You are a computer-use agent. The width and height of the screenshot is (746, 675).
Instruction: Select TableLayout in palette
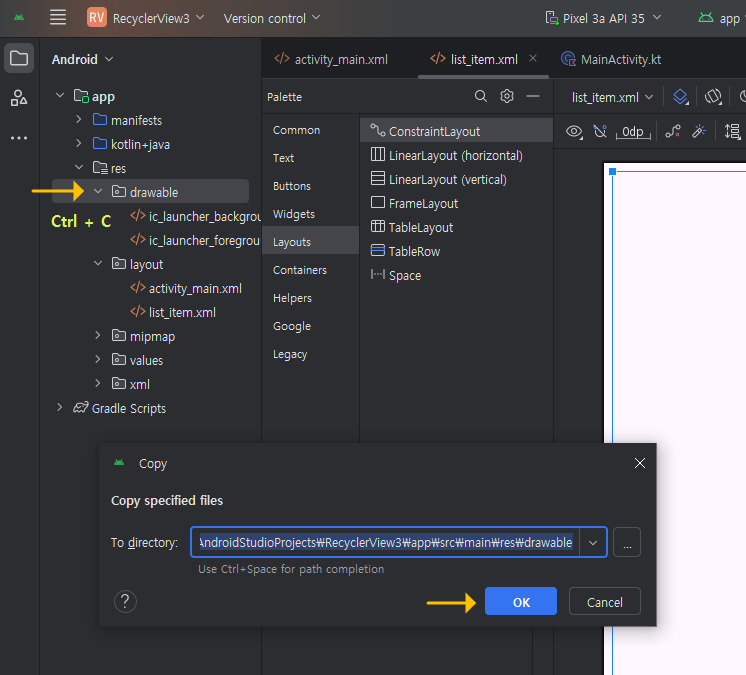click(x=456, y=227)
